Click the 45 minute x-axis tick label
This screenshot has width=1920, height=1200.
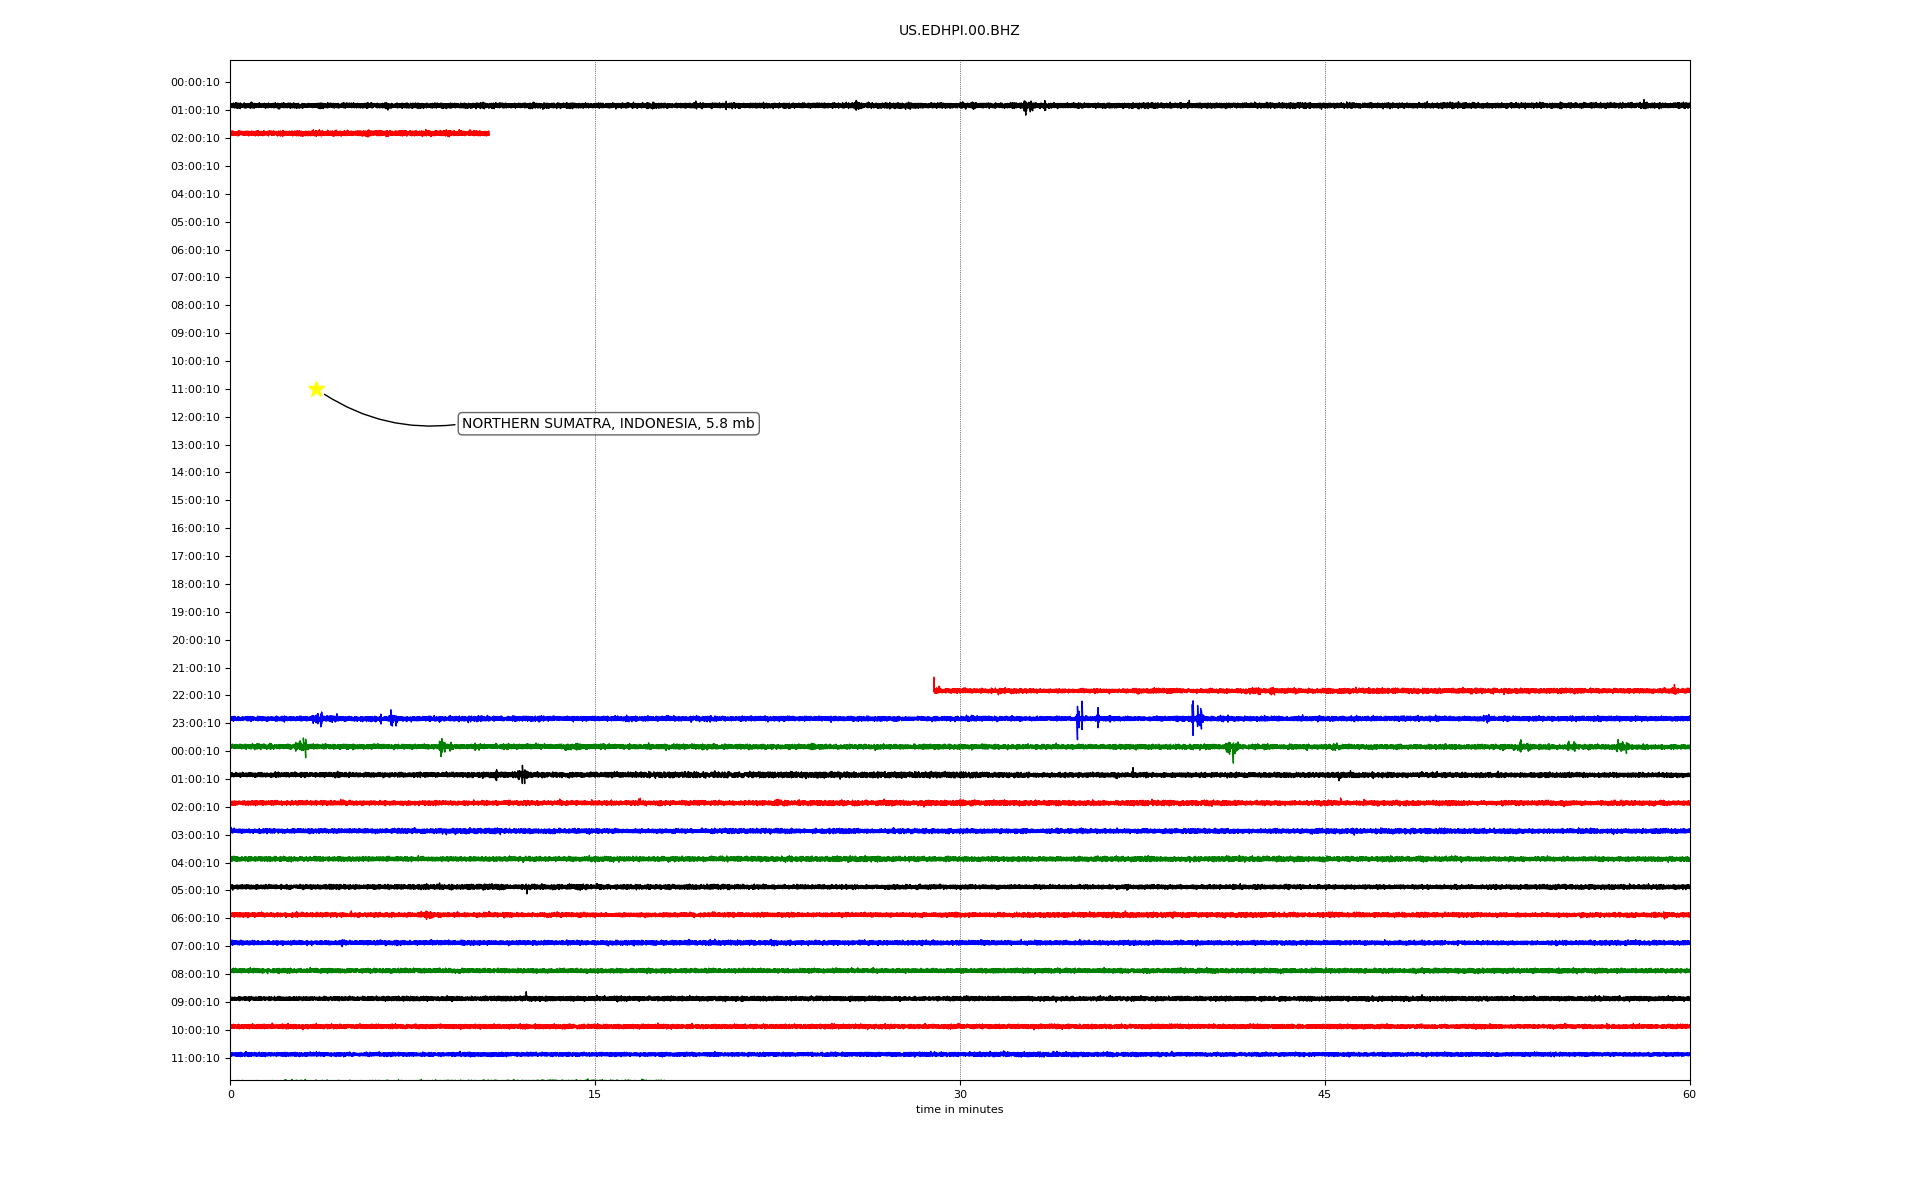point(1325,1094)
